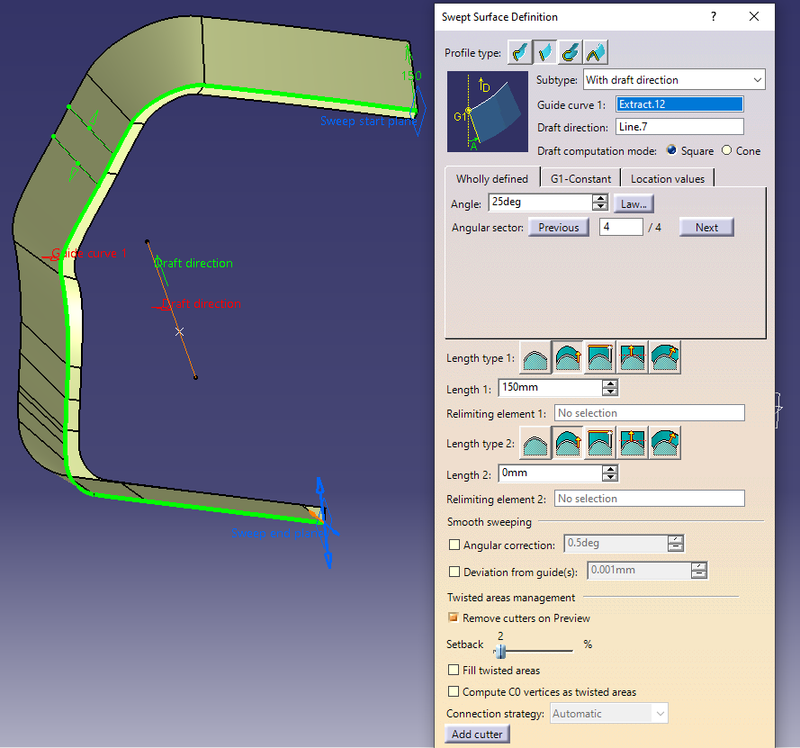Screen dimensions: 800x748
Task: Enable Compute C0 vertices as twisted areas
Action: pos(454,691)
